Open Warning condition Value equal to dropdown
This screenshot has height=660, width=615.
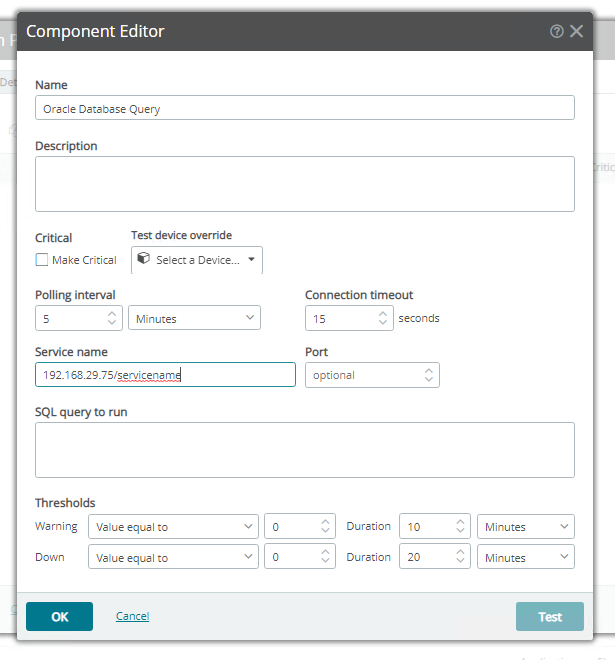(173, 526)
